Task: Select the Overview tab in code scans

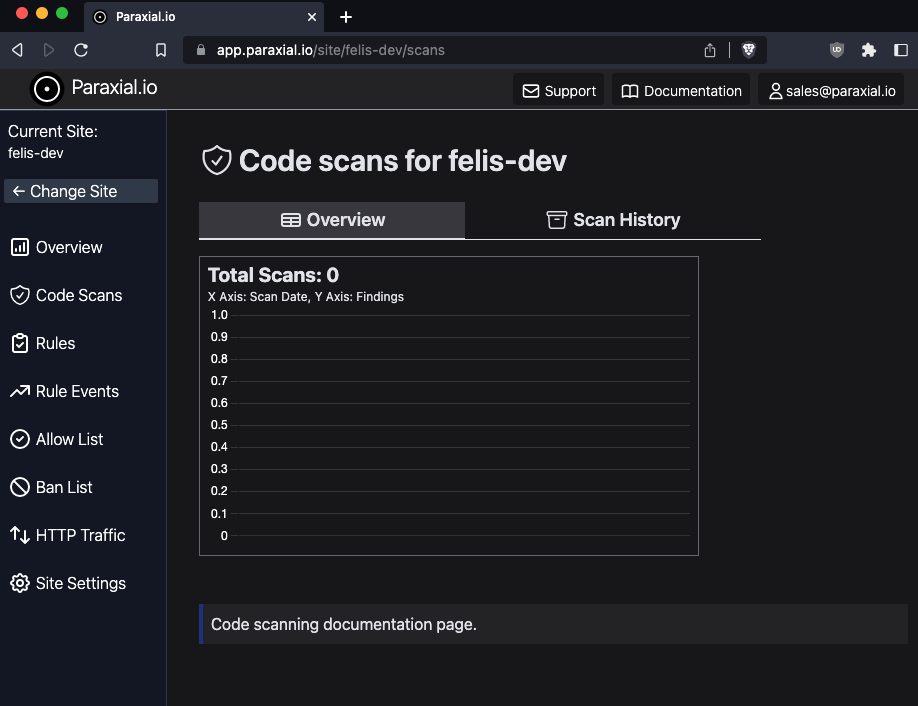Action: click(332, 220)
